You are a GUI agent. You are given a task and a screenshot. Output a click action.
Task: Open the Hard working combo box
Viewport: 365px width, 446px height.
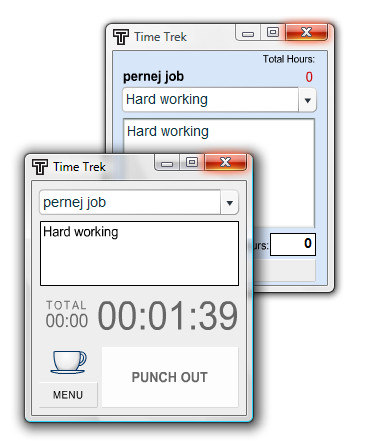tap(219, 100)
